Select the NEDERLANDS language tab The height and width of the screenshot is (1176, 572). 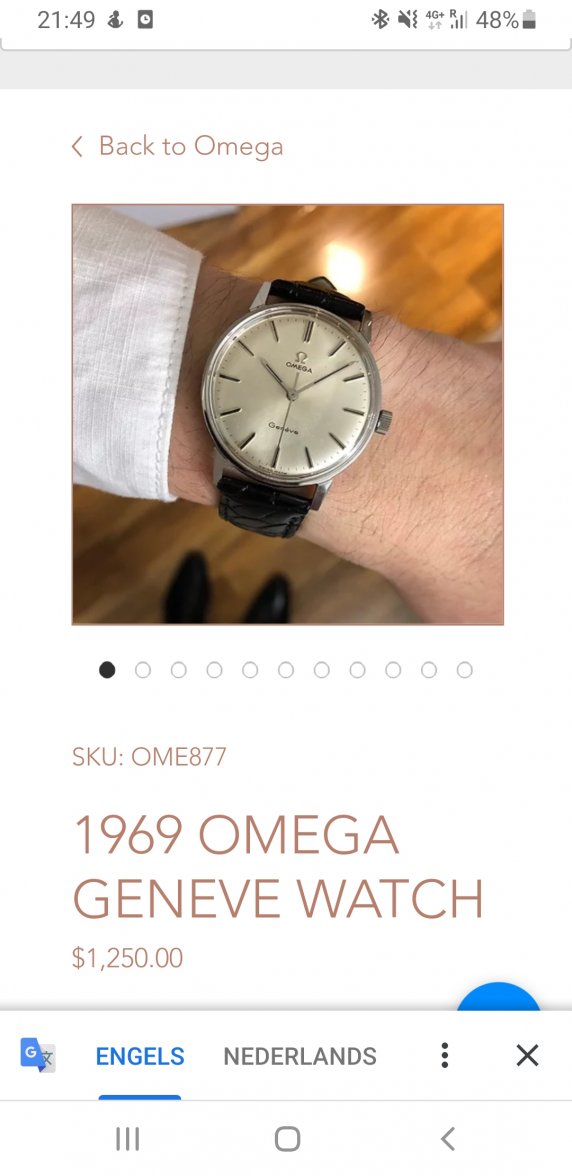point(300,1056)
